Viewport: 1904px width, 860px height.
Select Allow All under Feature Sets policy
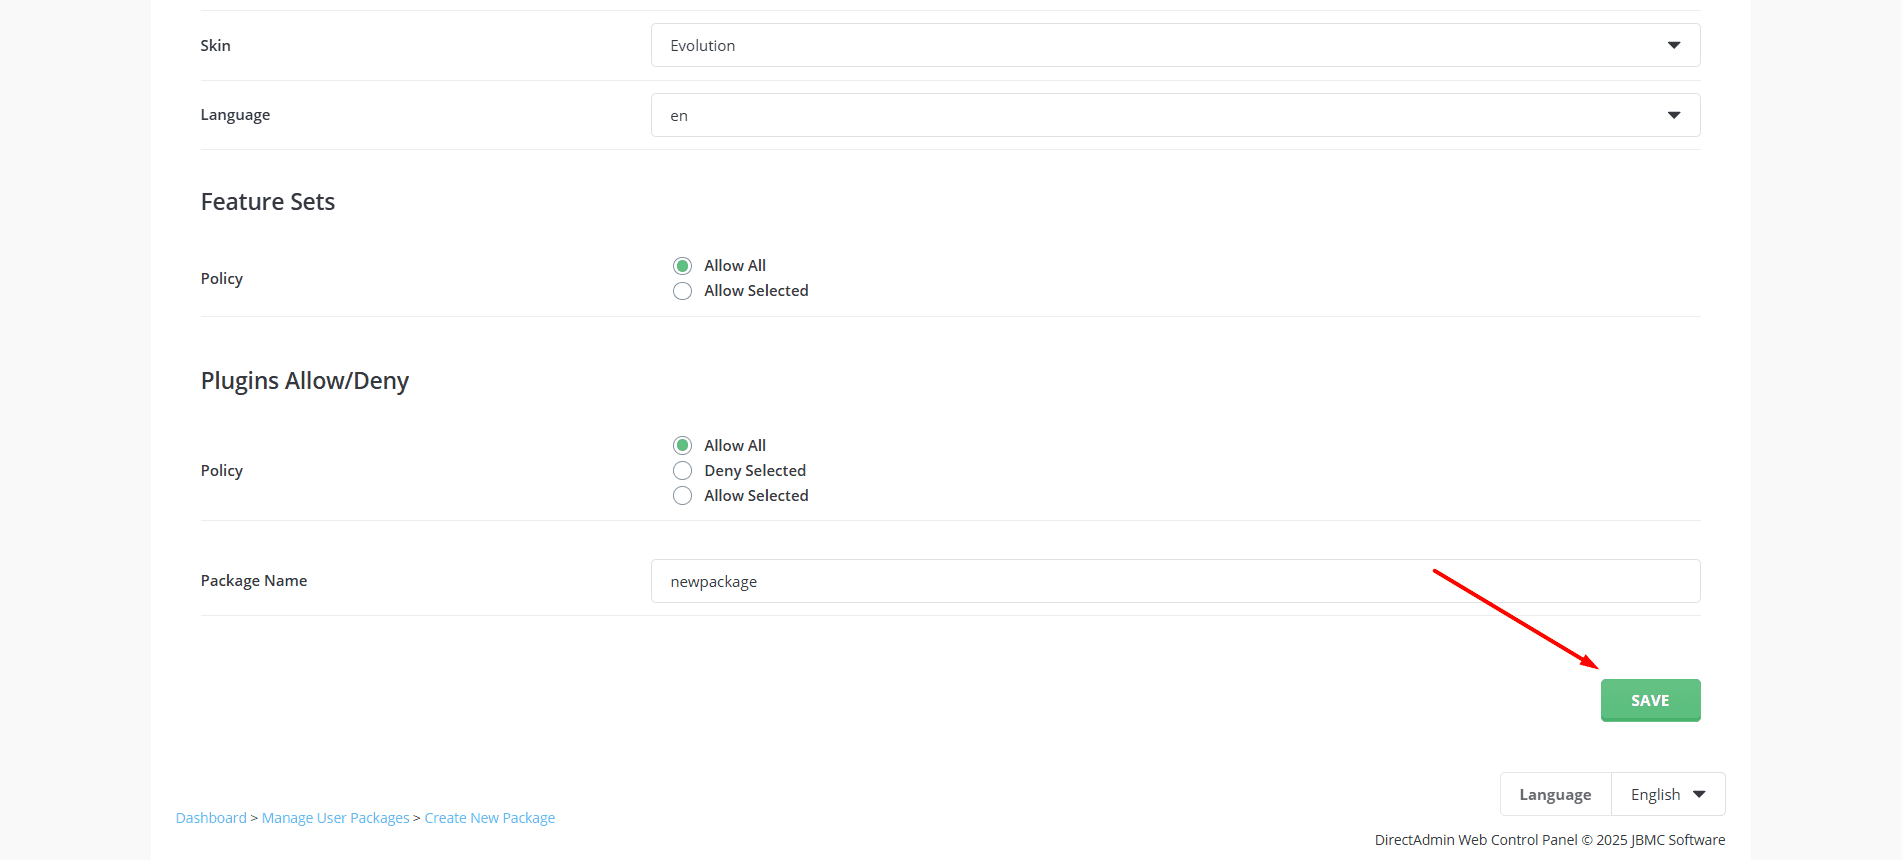click(x=683, y=266)
